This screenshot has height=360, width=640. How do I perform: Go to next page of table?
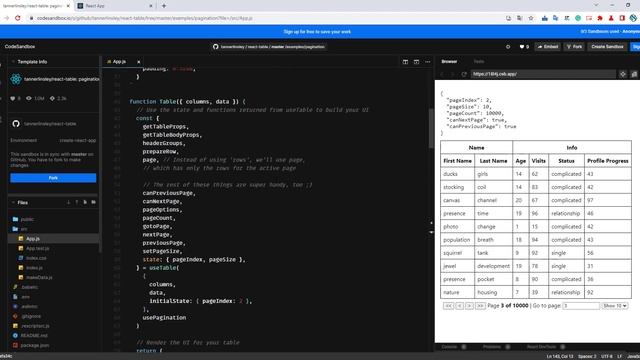469,306
